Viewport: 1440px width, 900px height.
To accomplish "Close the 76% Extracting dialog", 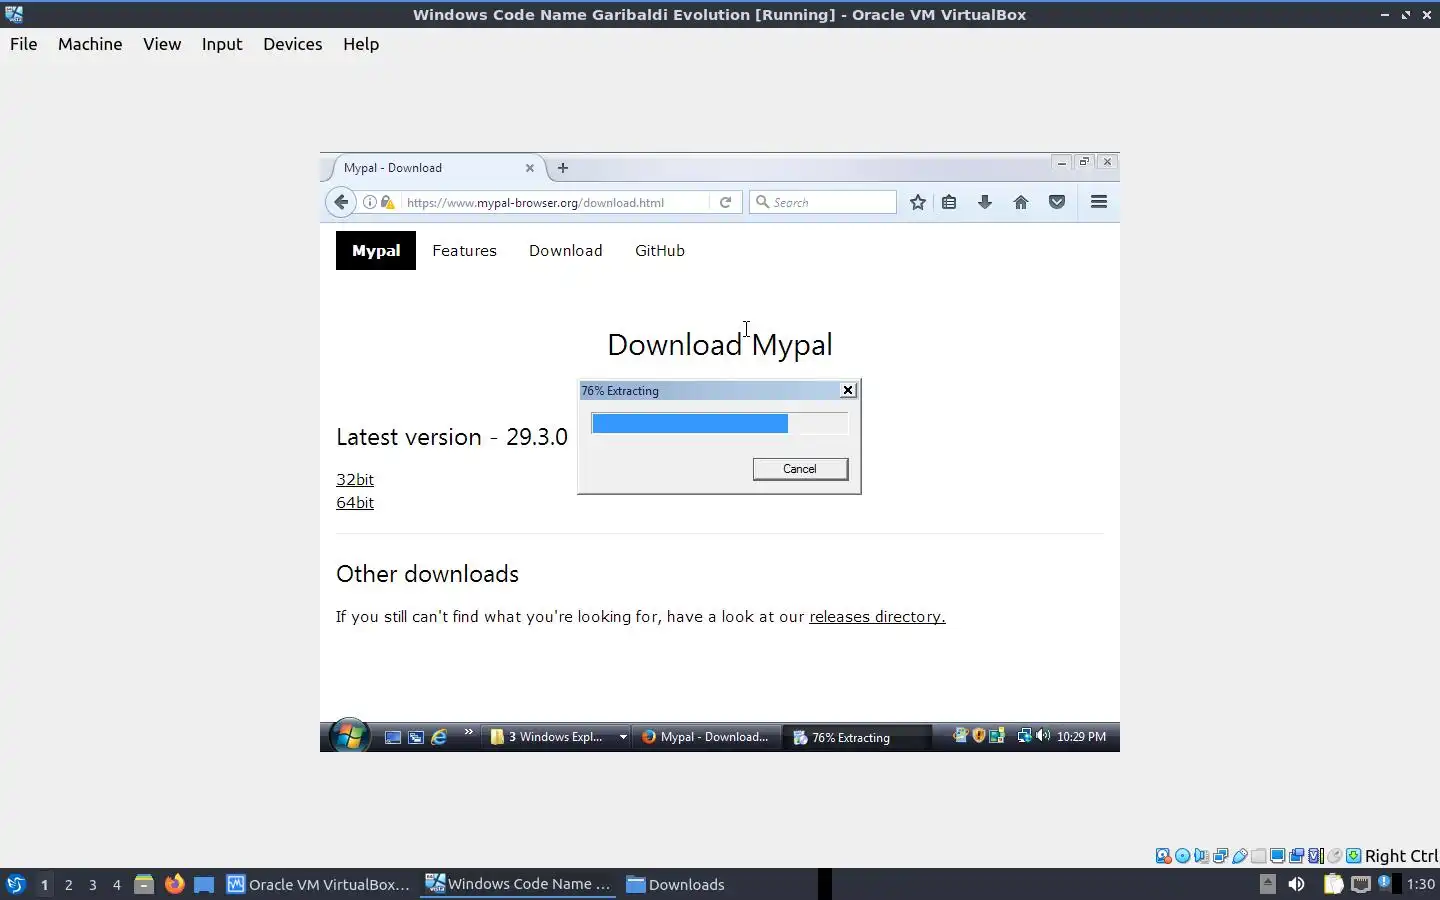I will point(848,390).
